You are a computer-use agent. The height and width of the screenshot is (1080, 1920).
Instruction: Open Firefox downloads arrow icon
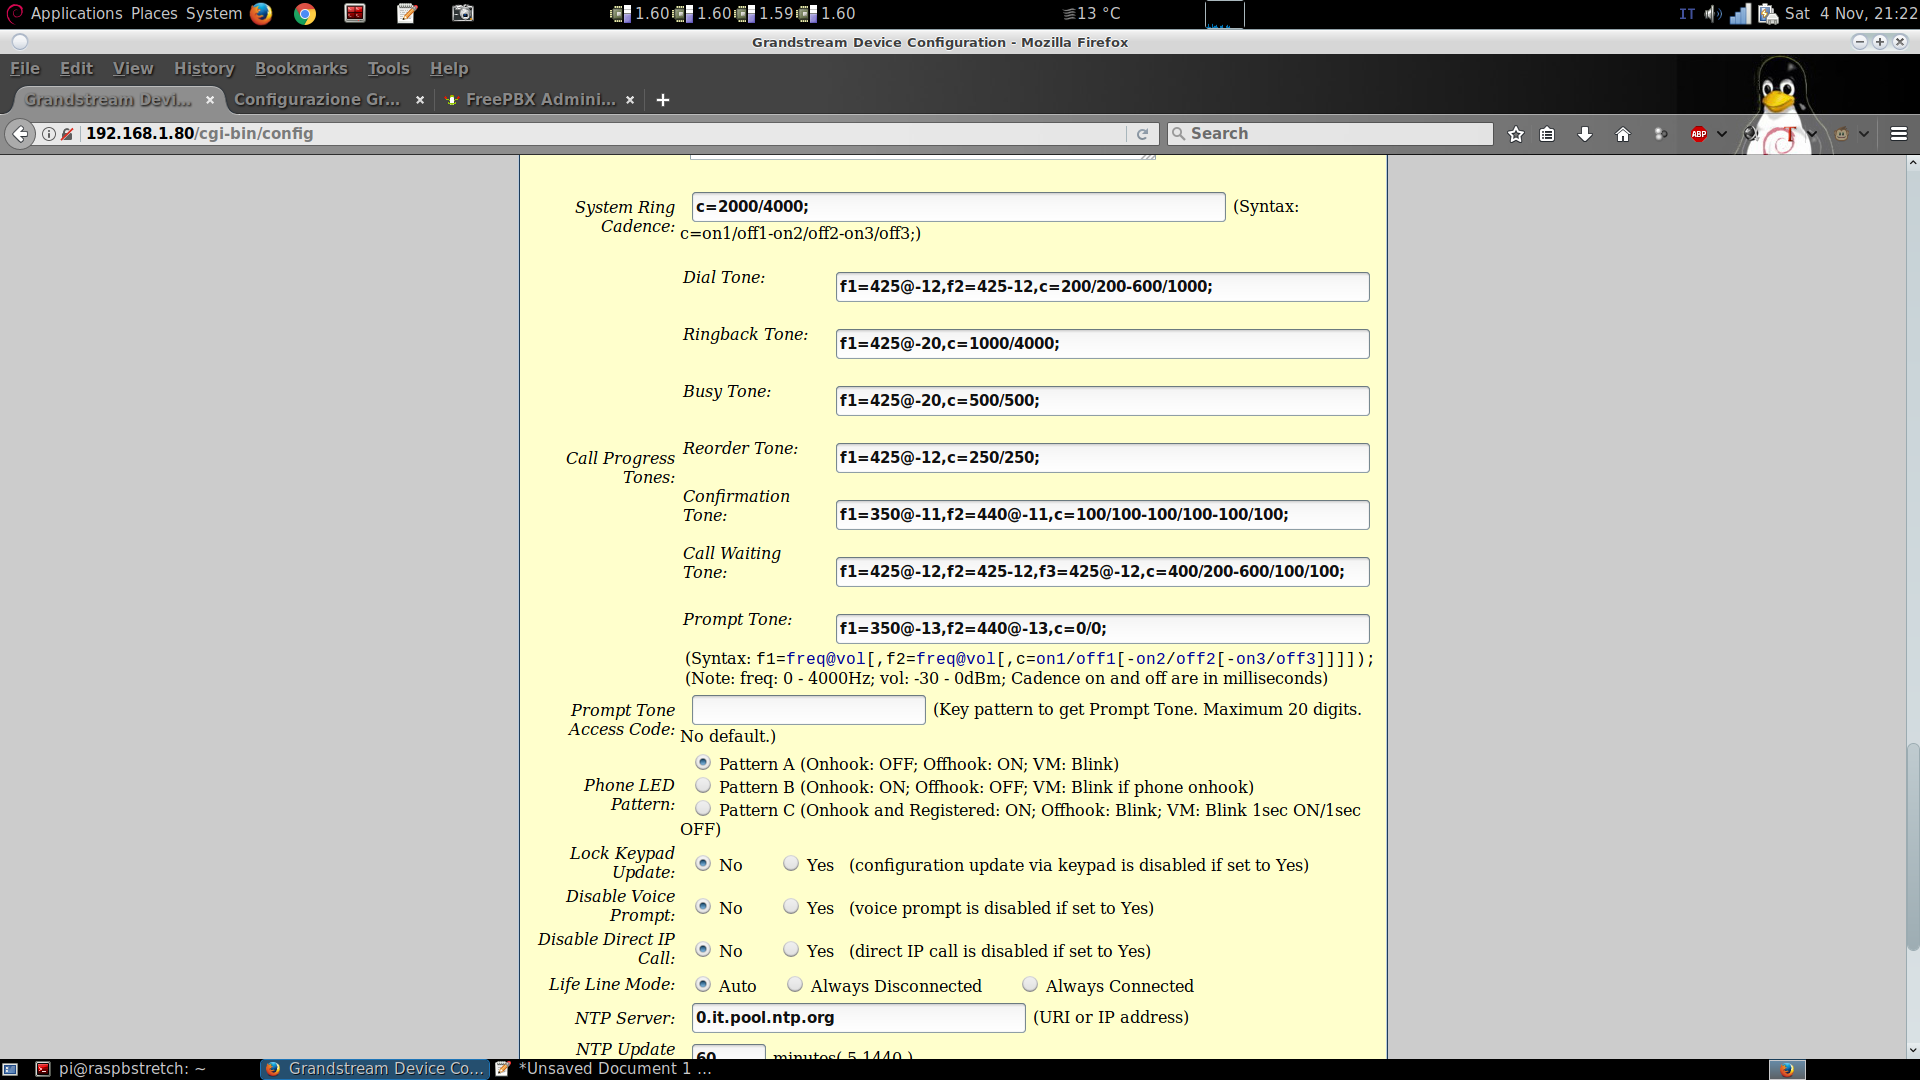coord(1585,134)
